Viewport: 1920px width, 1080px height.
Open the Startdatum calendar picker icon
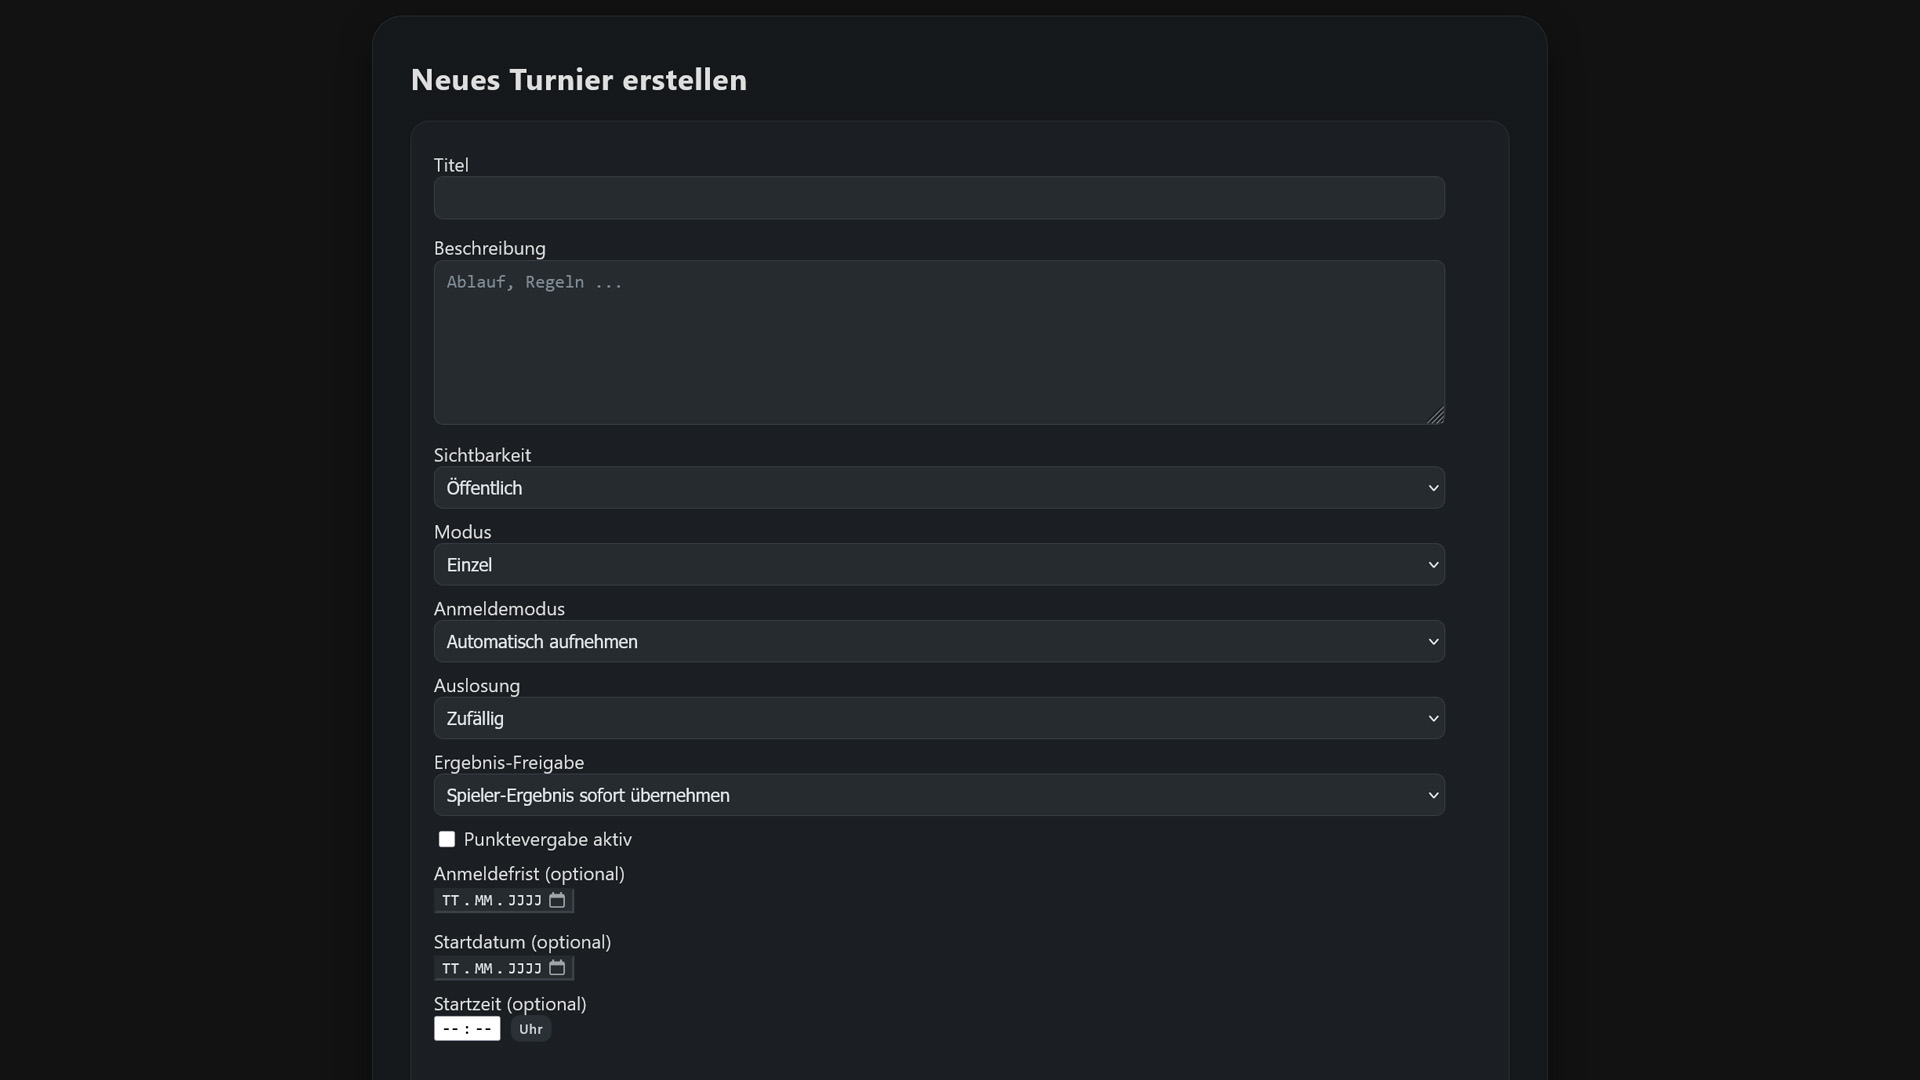[556, 967]
